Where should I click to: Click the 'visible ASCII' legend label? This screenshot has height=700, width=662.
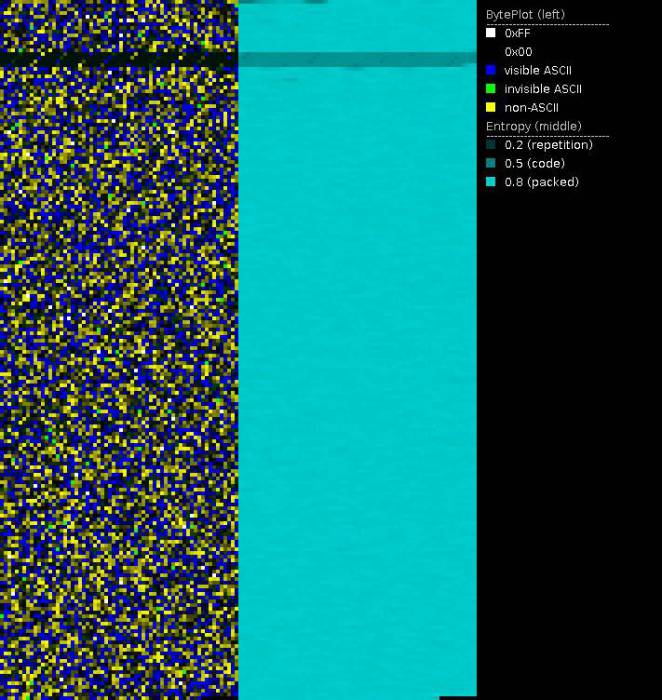tap(538, 71)
